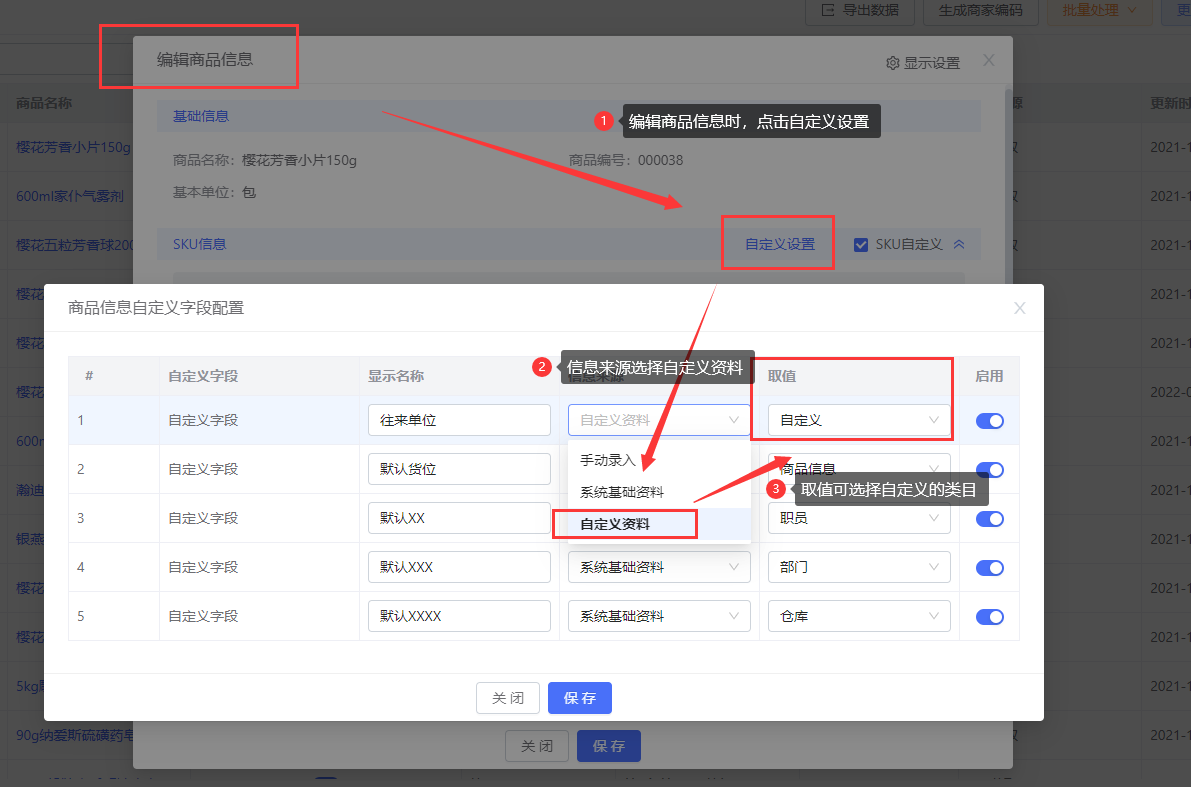Image resolution: width=1191 pixels, height=787 pixels.
Task: Open 取值 dropdown showing 职员
Action: [858, 518]
